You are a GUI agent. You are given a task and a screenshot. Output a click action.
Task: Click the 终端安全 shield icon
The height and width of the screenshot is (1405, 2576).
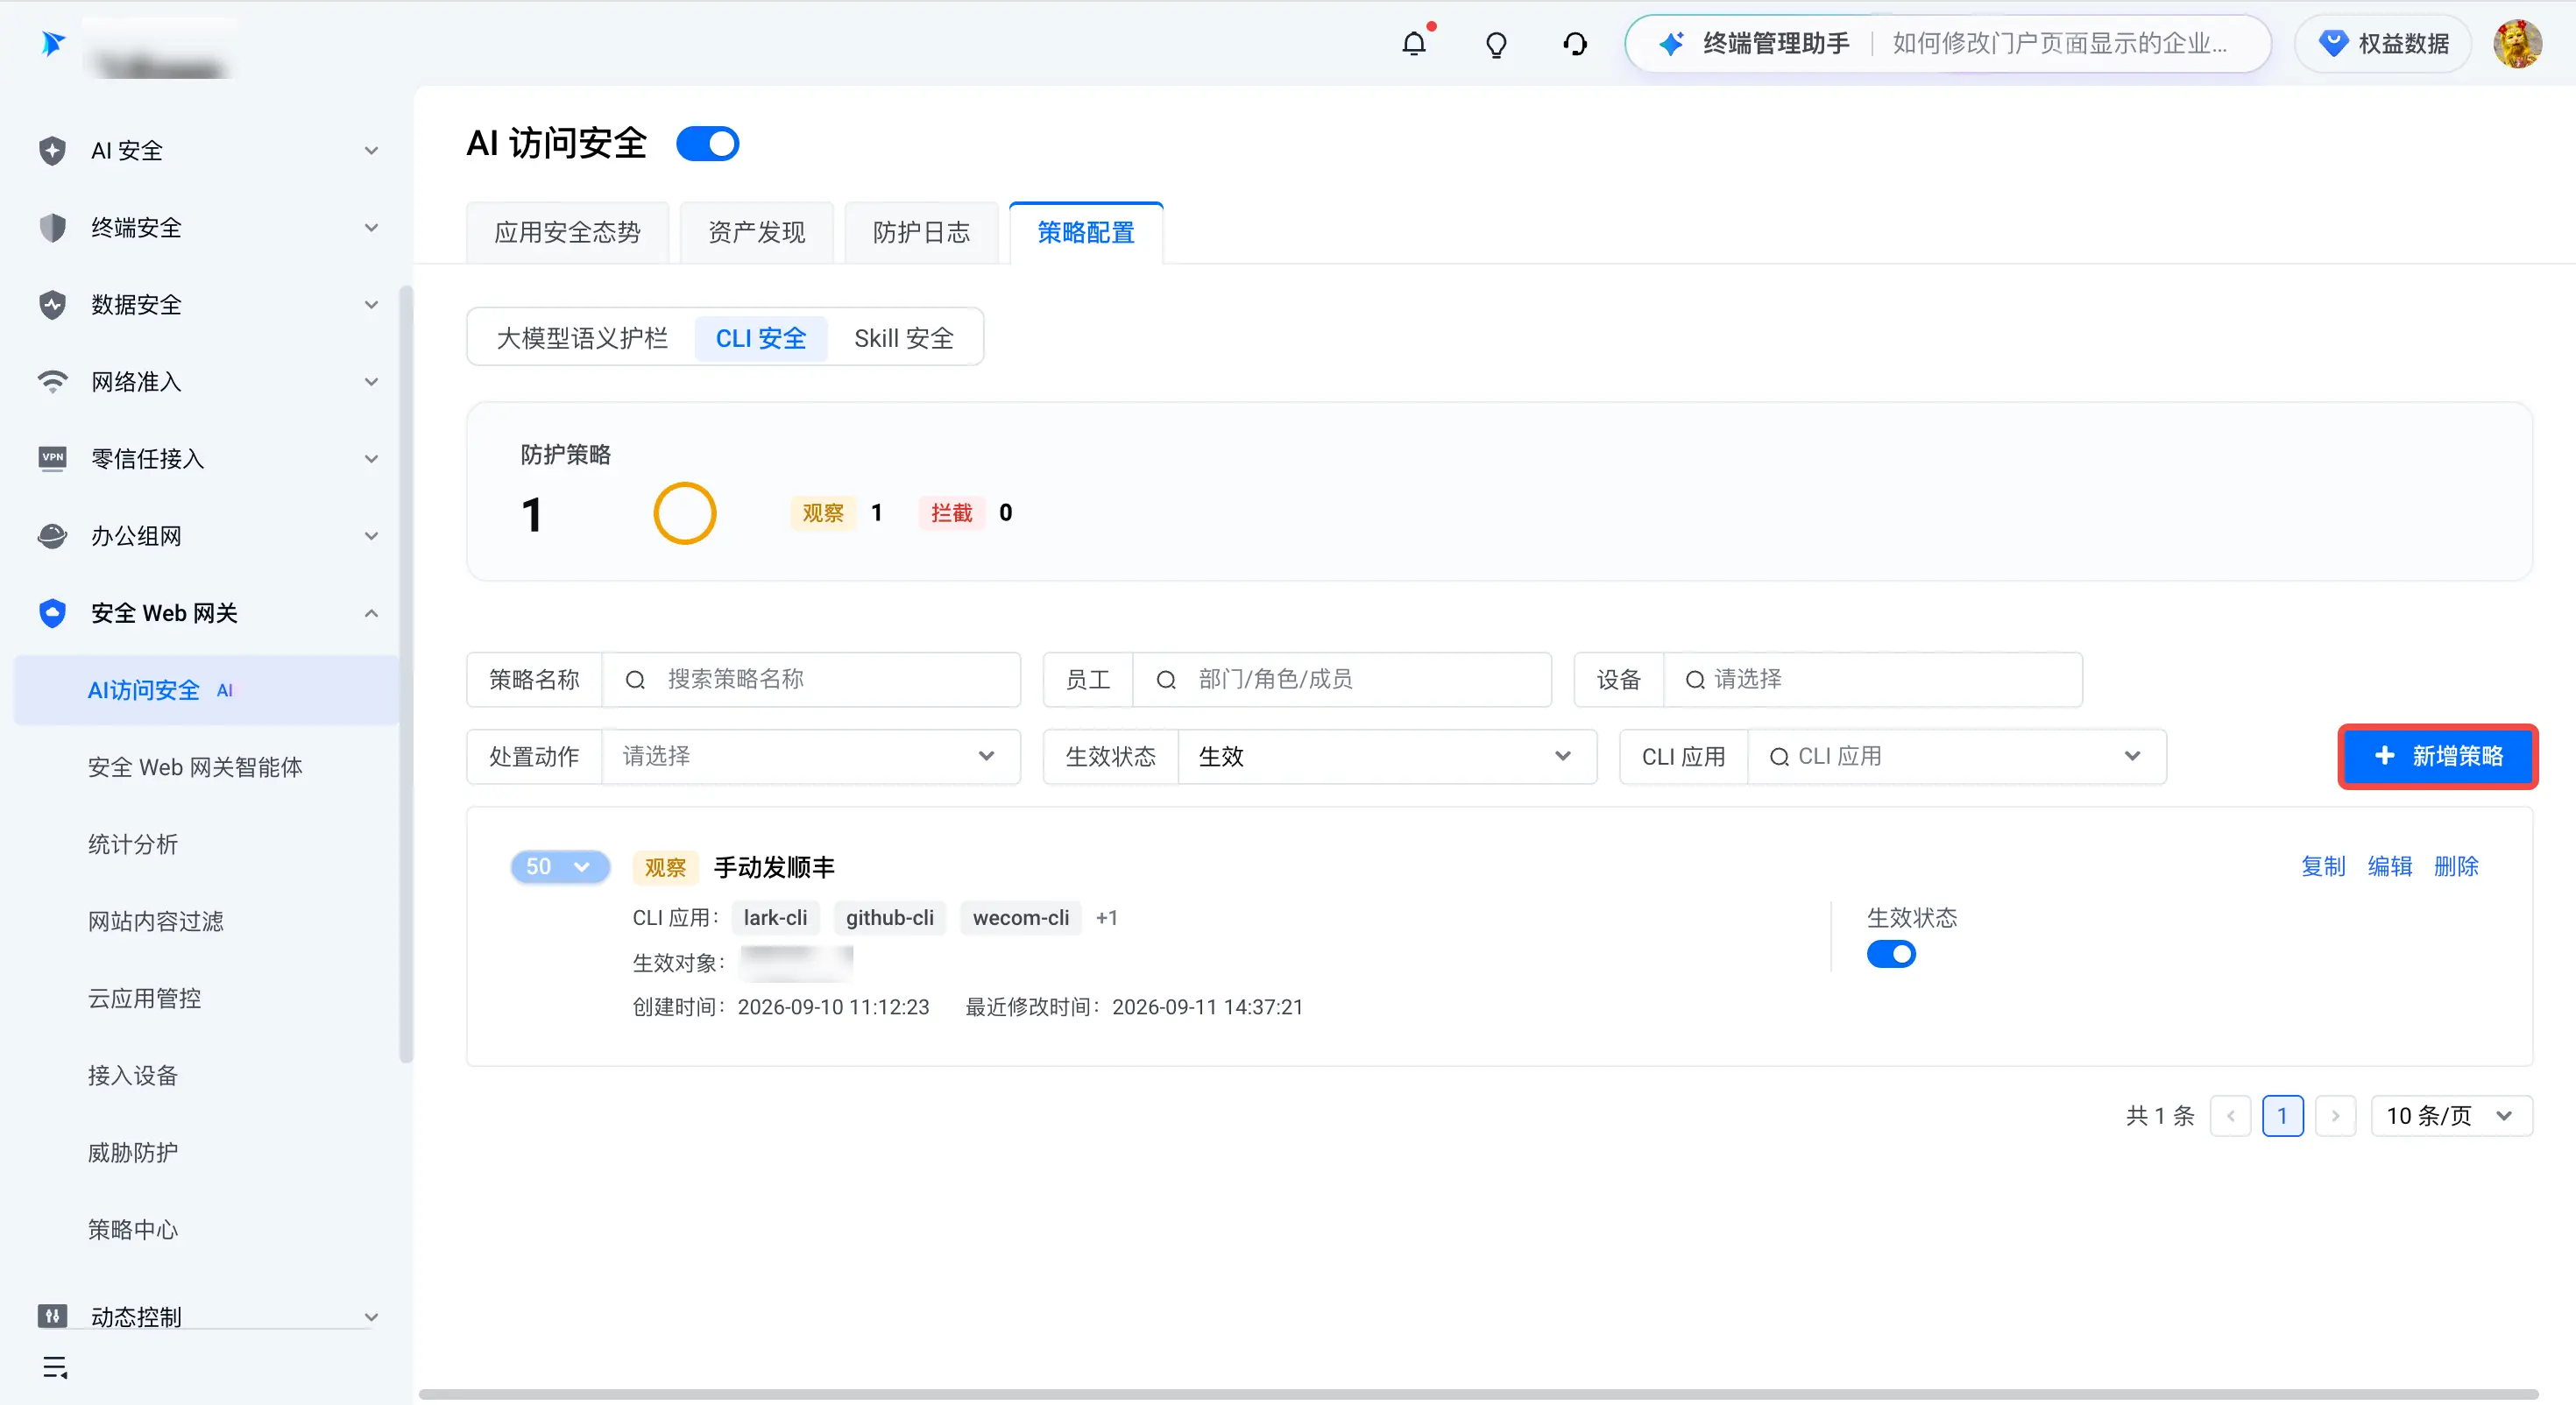(x=52, y=227)
